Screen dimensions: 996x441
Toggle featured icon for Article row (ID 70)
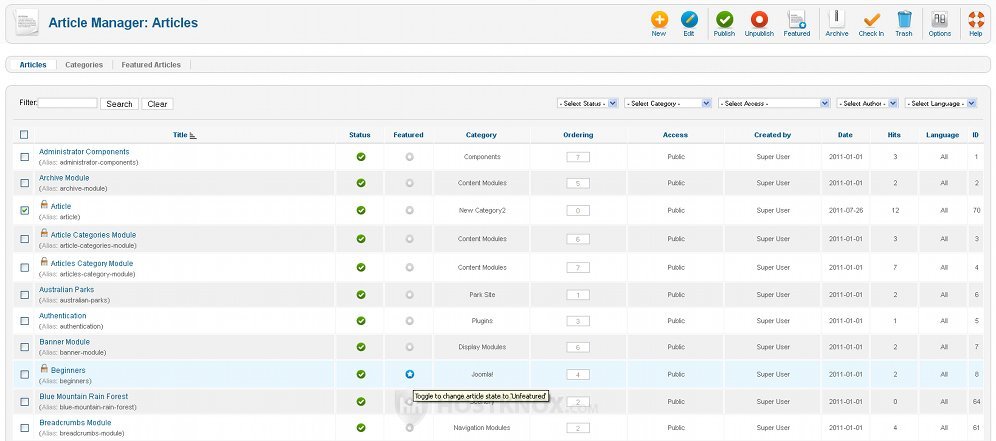[x=410, y=210]
